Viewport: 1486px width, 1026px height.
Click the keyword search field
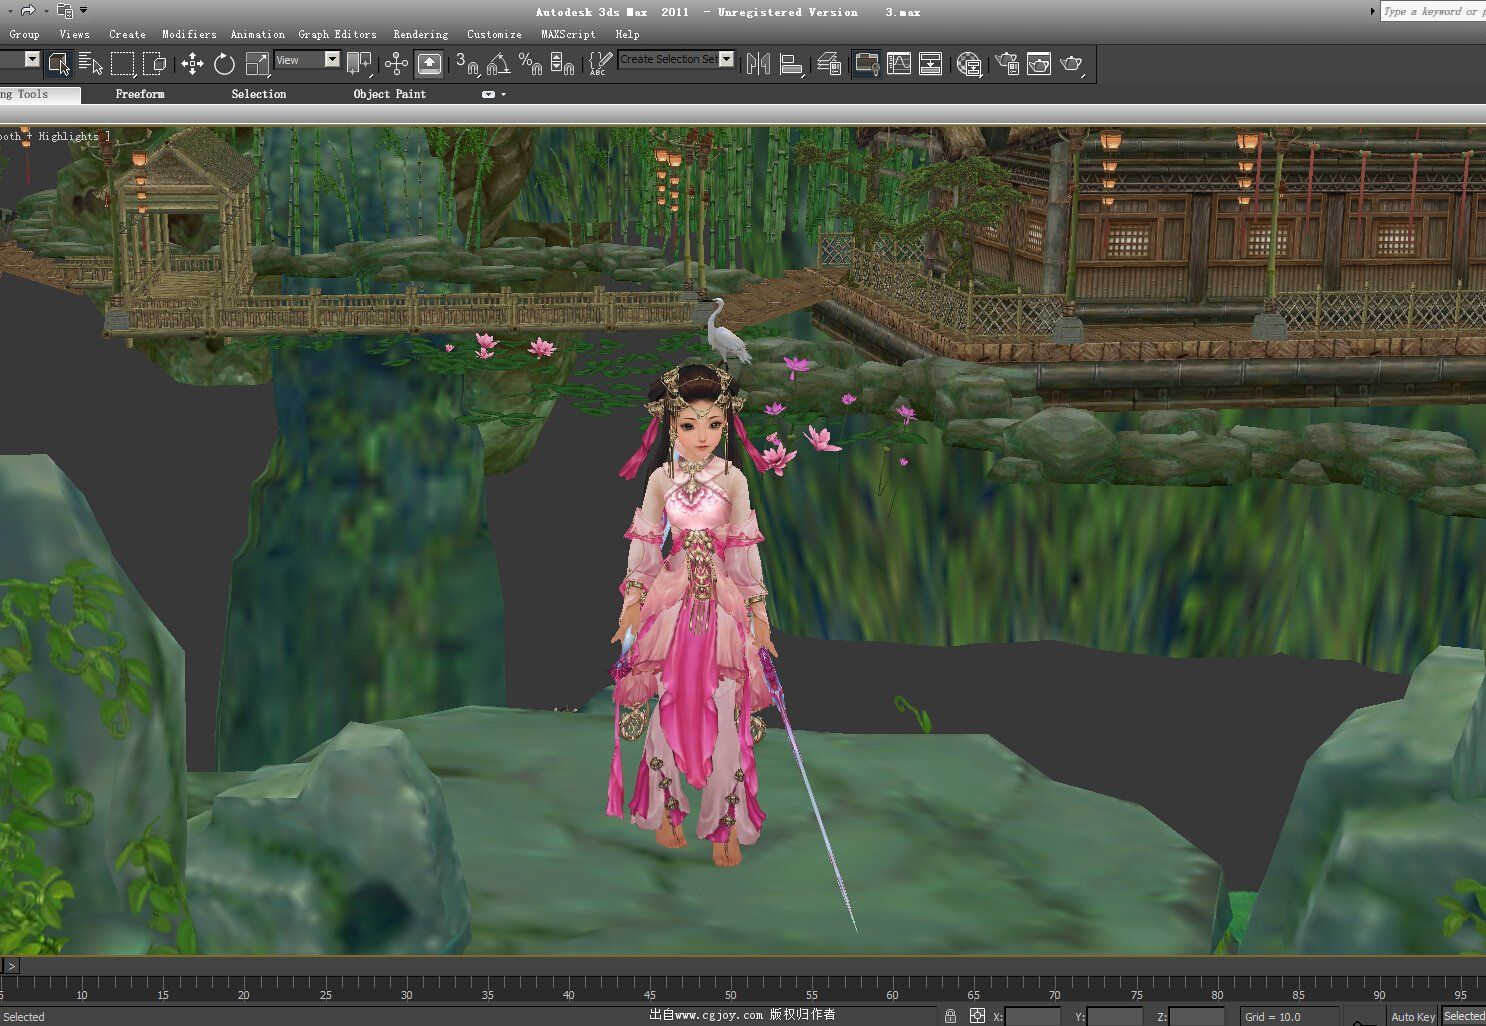(1433, 11)
